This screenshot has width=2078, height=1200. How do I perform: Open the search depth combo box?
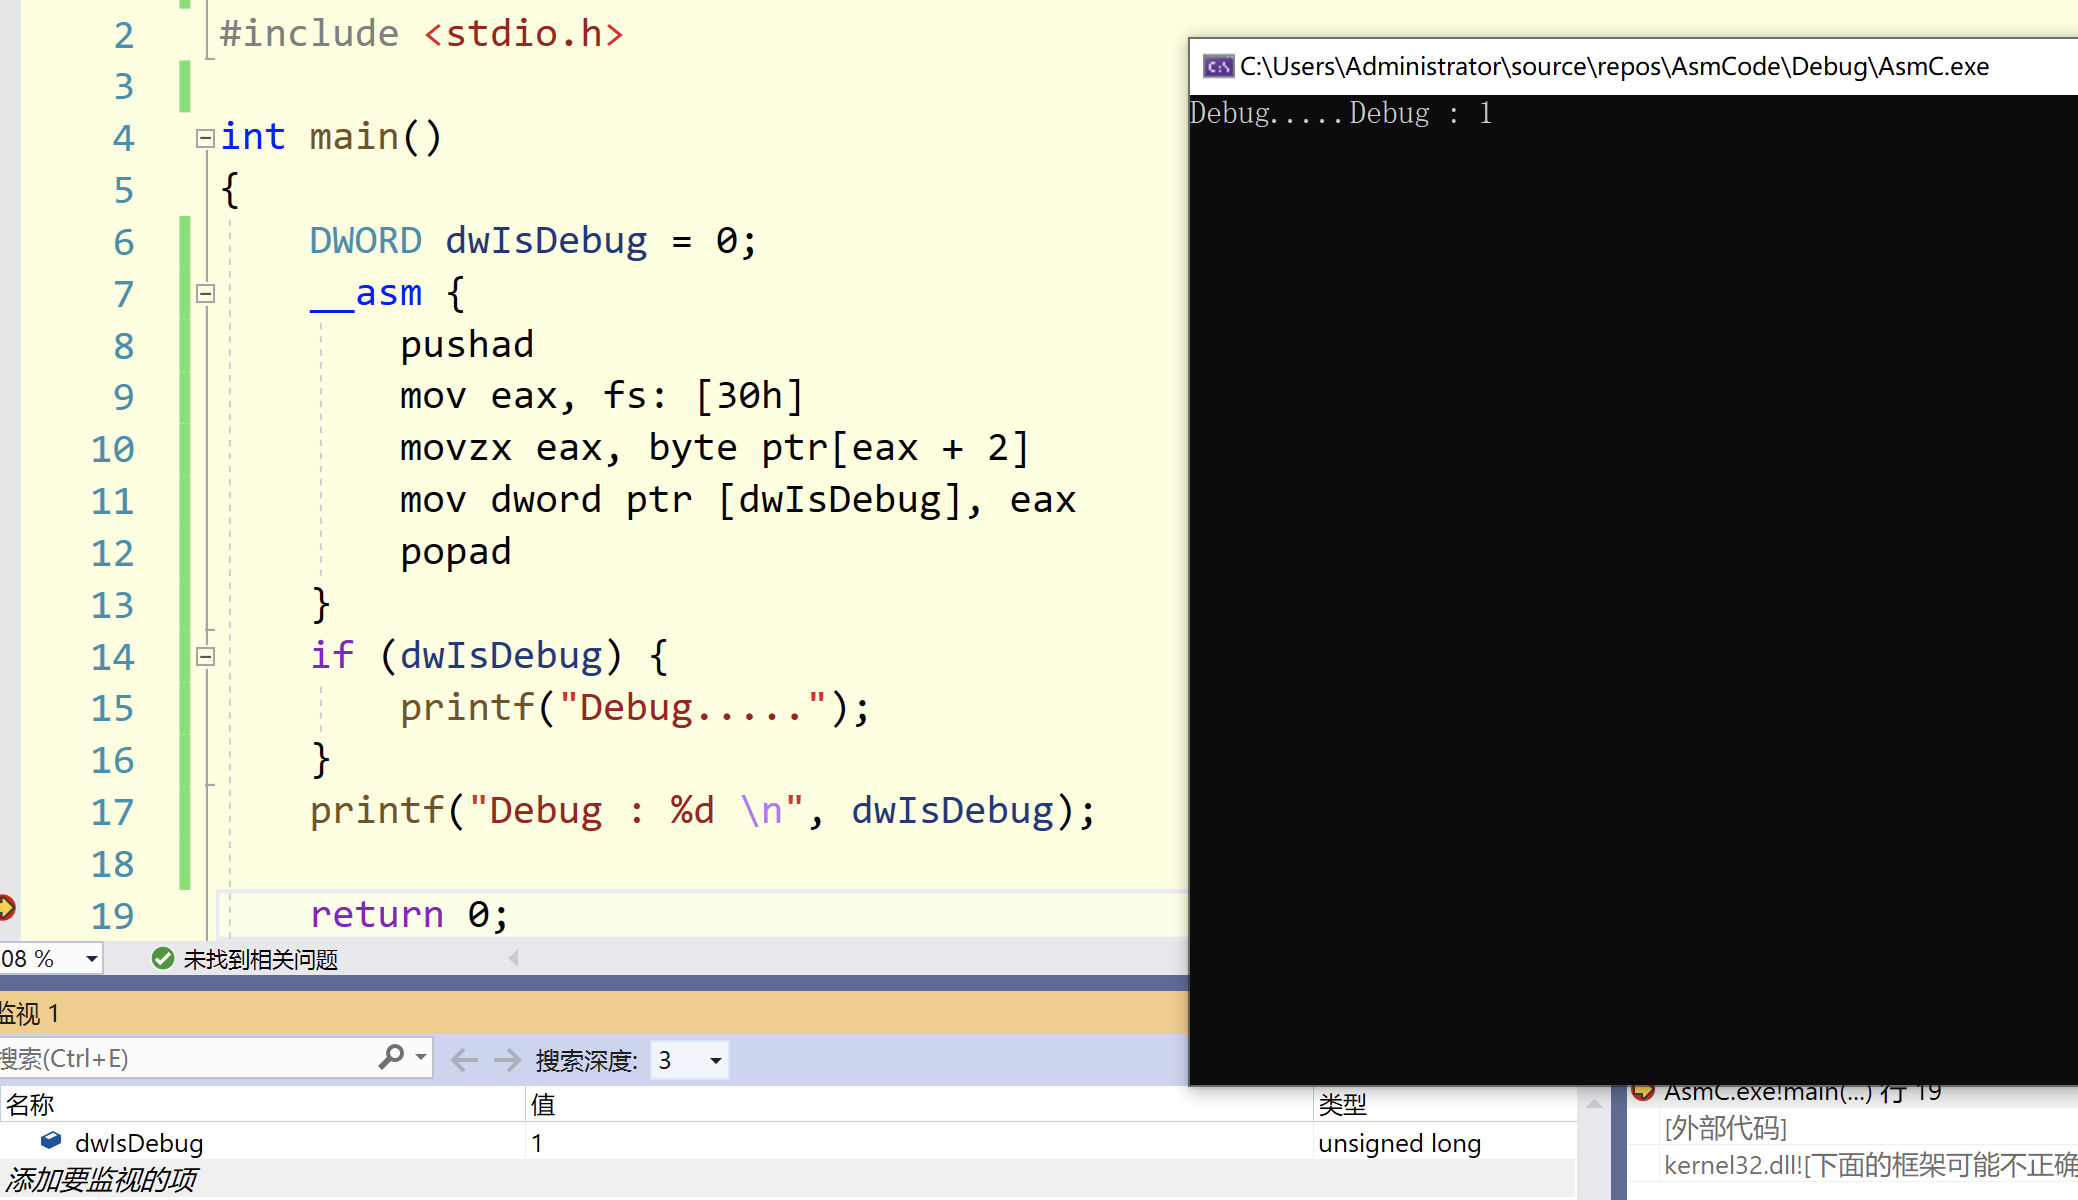pos(689,1060)
